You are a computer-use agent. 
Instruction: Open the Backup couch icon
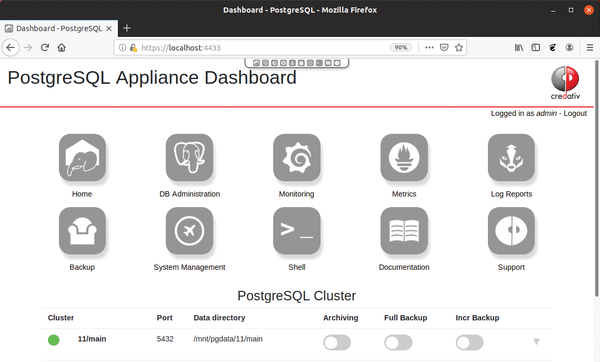(x=82, y=231)
